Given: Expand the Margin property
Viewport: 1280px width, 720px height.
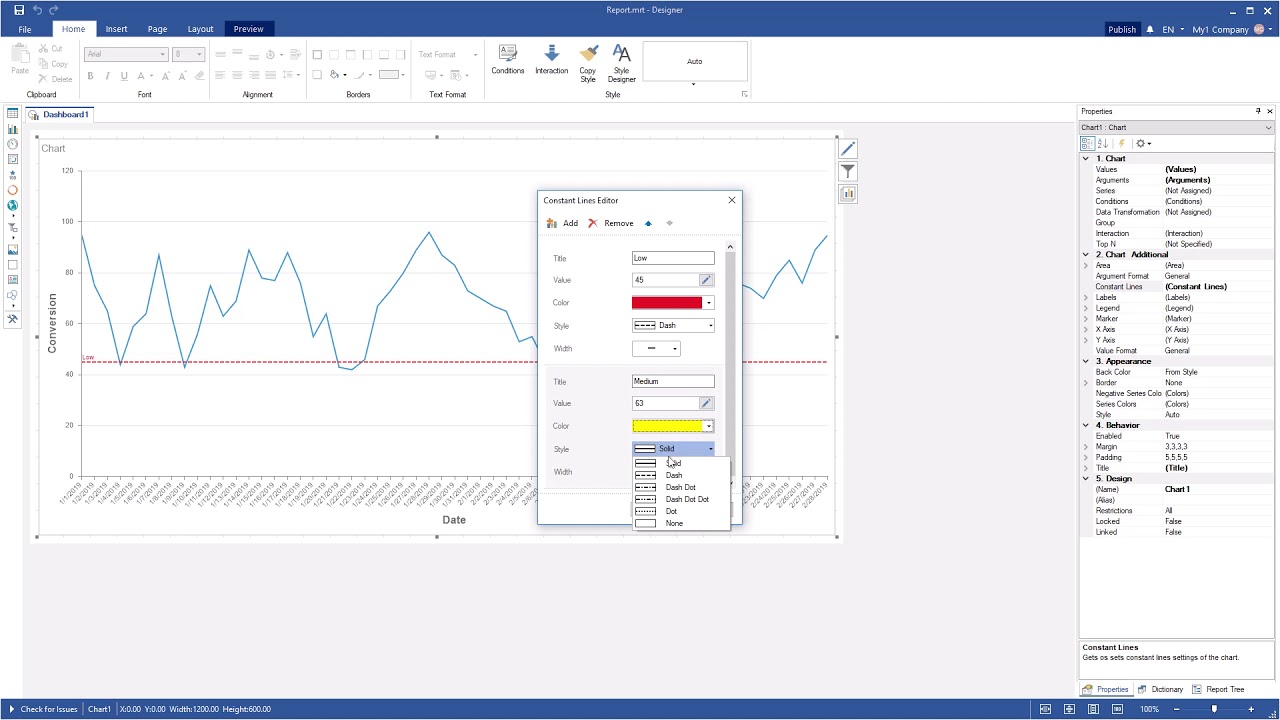Looking at the screenshot, I should coord(1086,447).
